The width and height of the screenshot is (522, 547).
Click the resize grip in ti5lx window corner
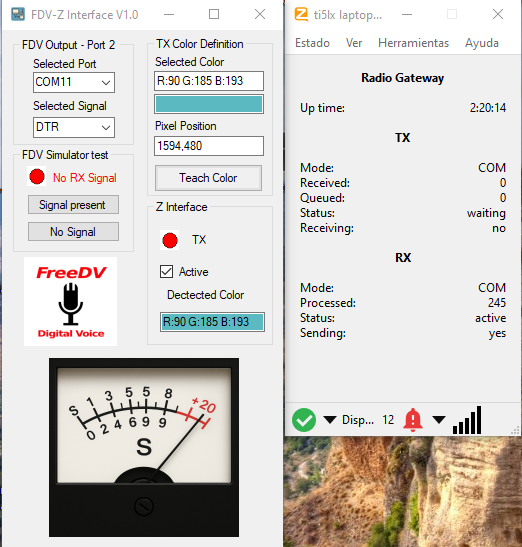pyautogui.click(x=515, y=430)
